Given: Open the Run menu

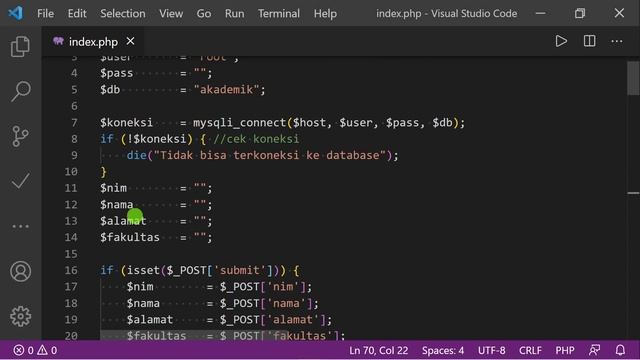Looking at the screenshot, I should pyautogui.click(x=234, y=13).
